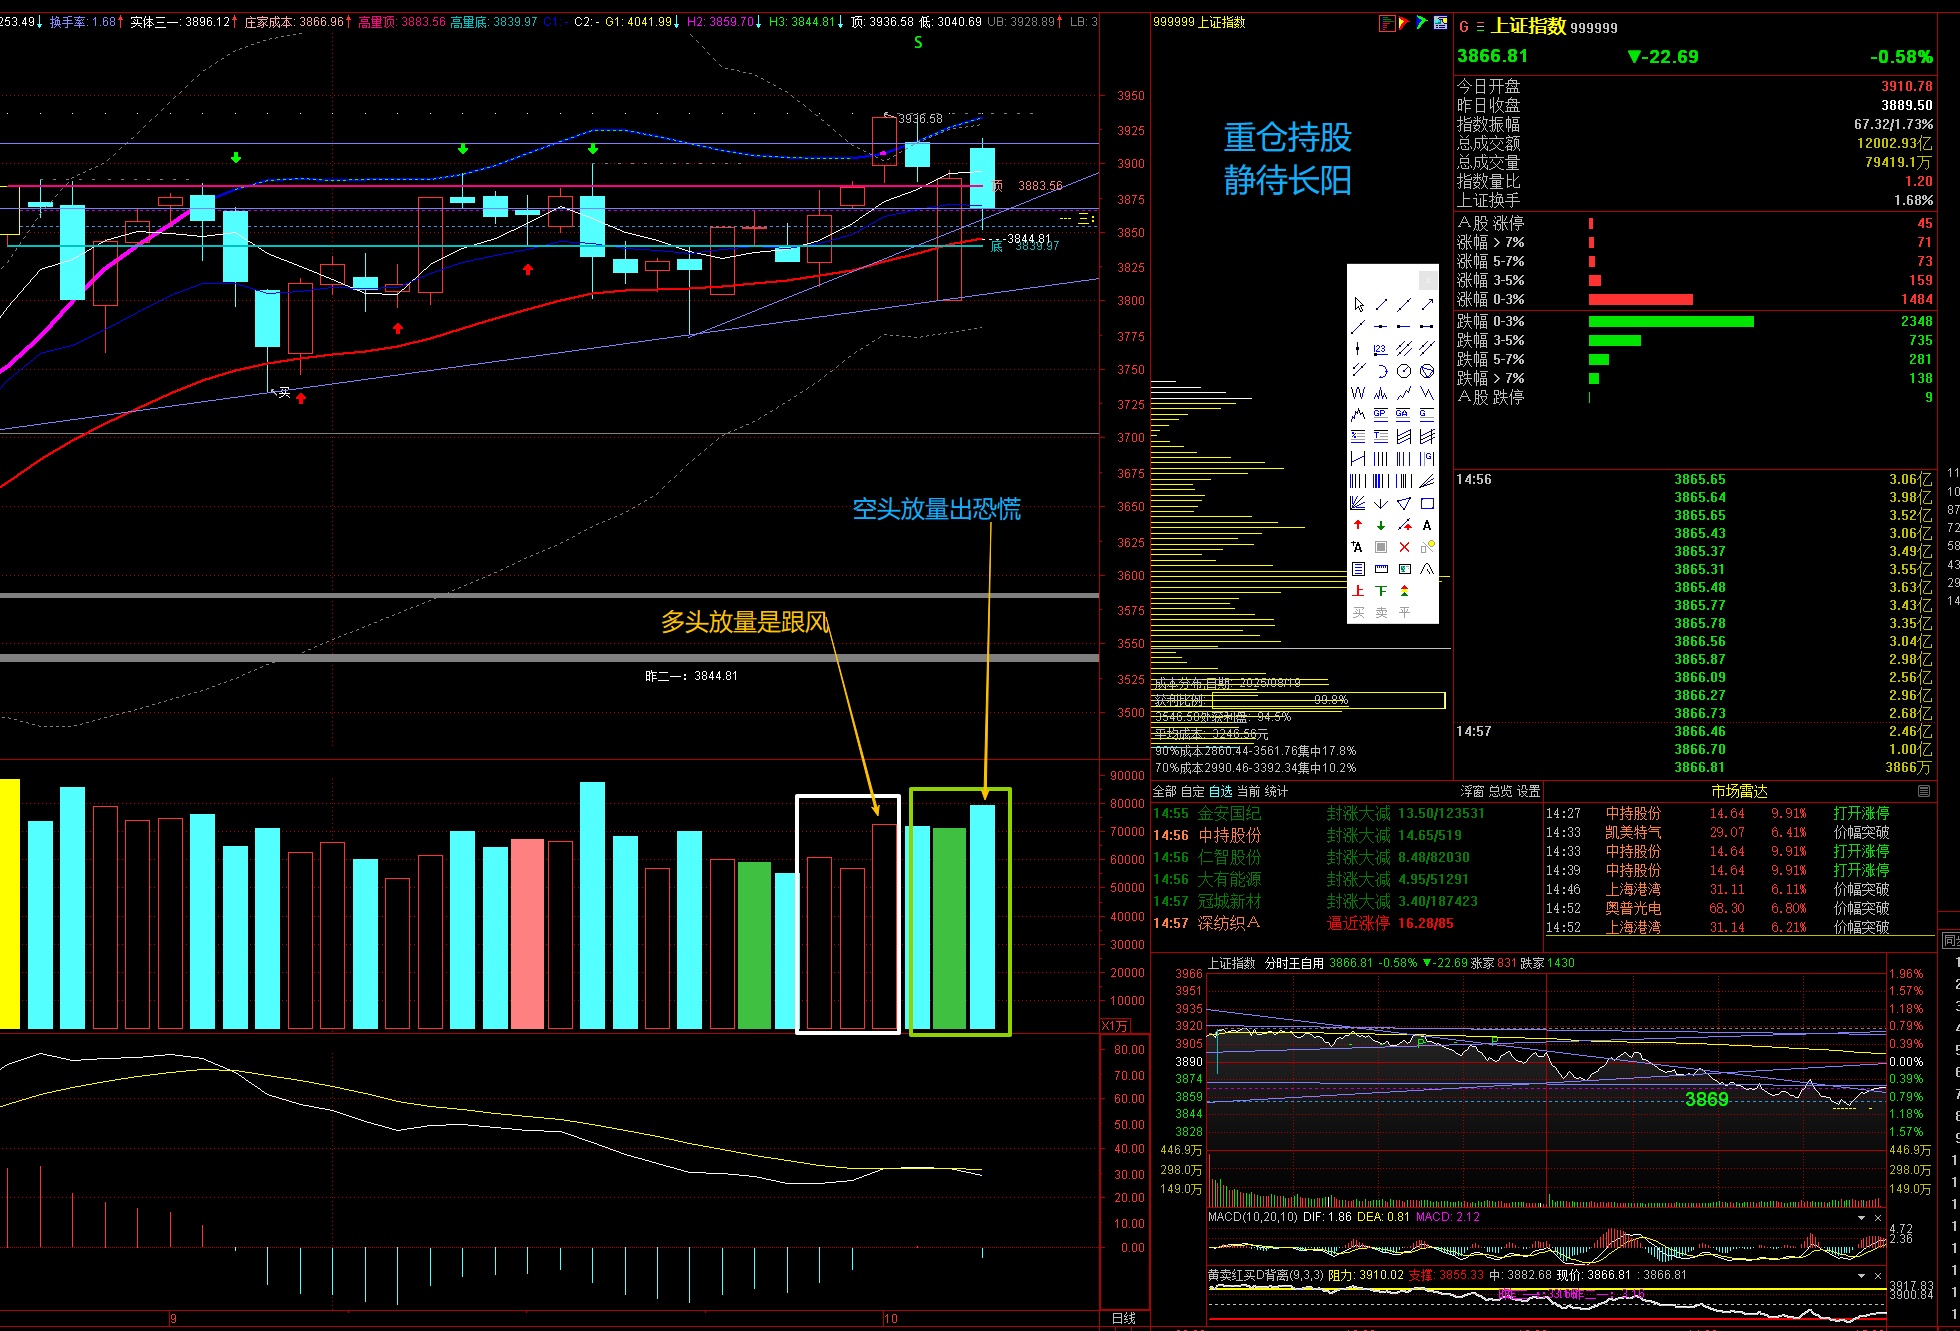Switch to the 统计 tab
Screen dimensions: 1960x1331
coord(1276,791)
